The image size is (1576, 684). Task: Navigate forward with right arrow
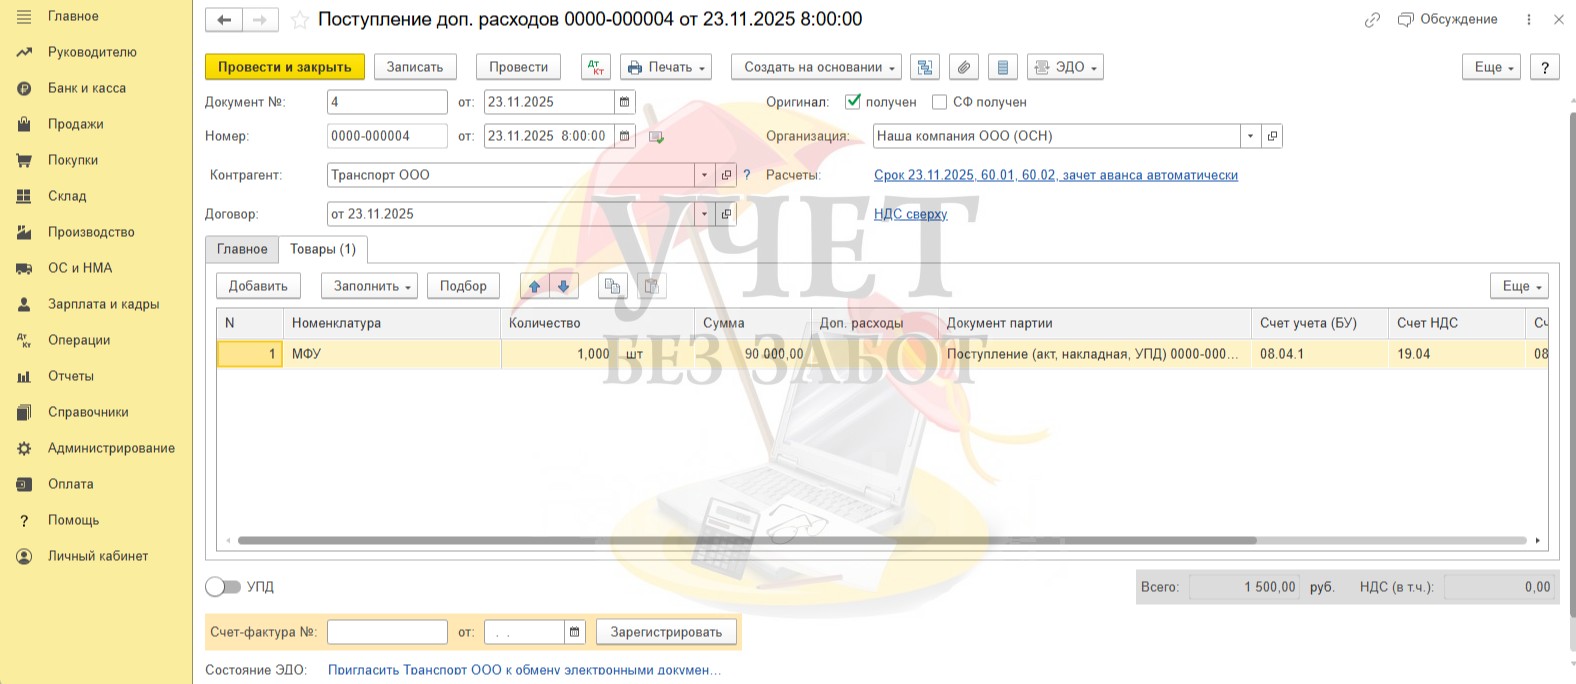coord(260,20)
